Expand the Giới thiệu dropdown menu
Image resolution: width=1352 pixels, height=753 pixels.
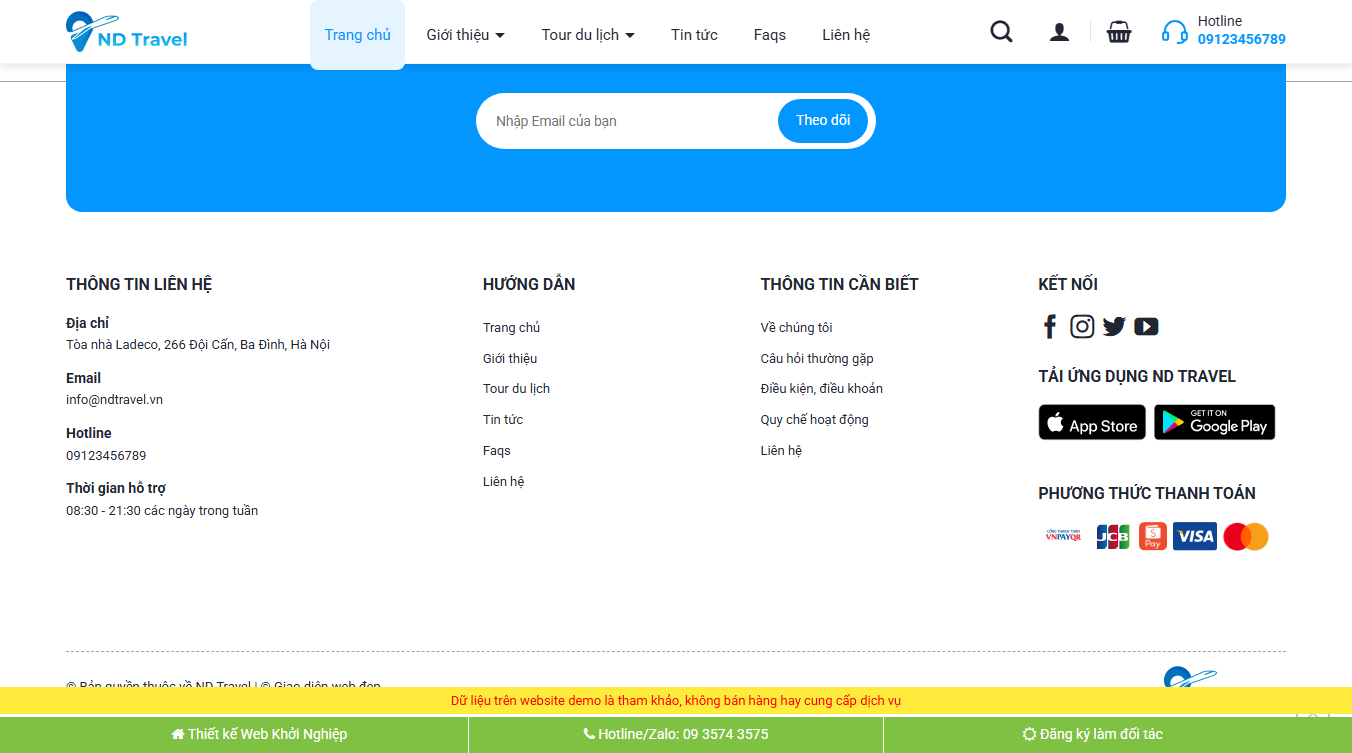tap(466, 35)
